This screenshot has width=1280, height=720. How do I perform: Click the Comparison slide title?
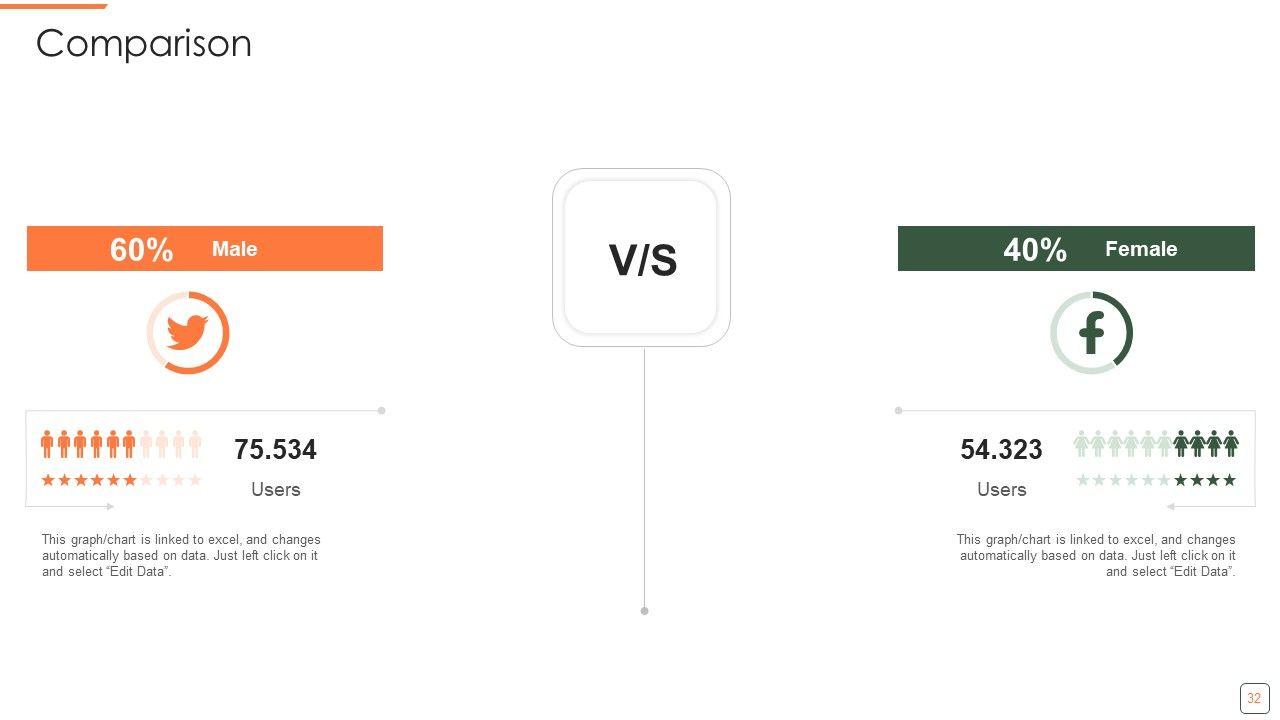144,44
